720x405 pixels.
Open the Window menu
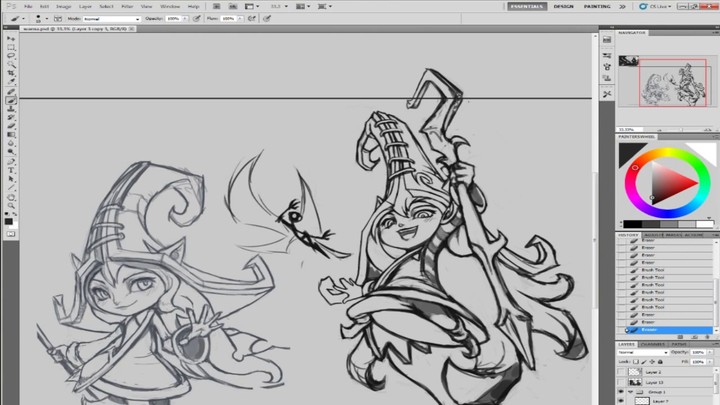pos(169,6)
